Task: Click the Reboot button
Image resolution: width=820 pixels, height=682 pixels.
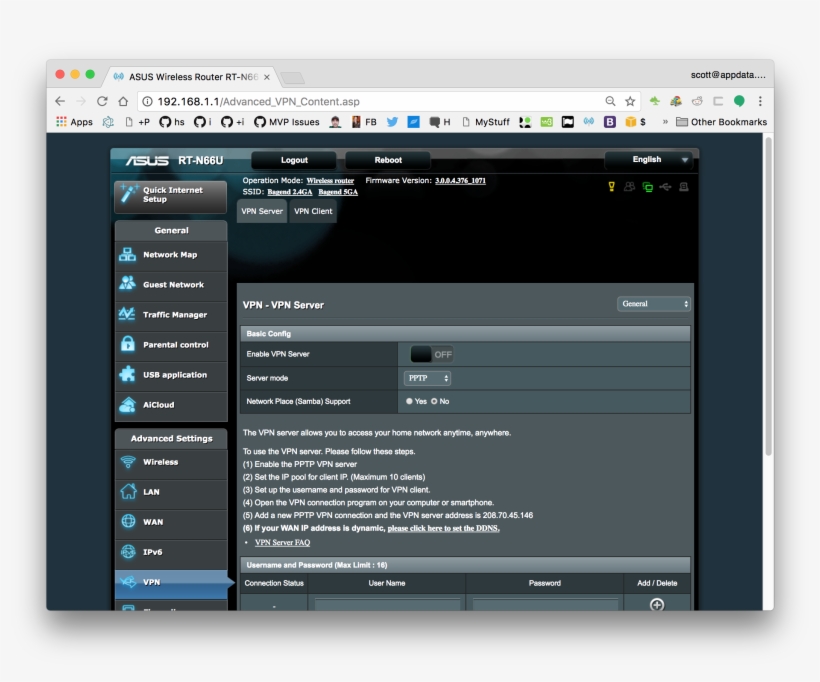Action: tap(387, 159)
